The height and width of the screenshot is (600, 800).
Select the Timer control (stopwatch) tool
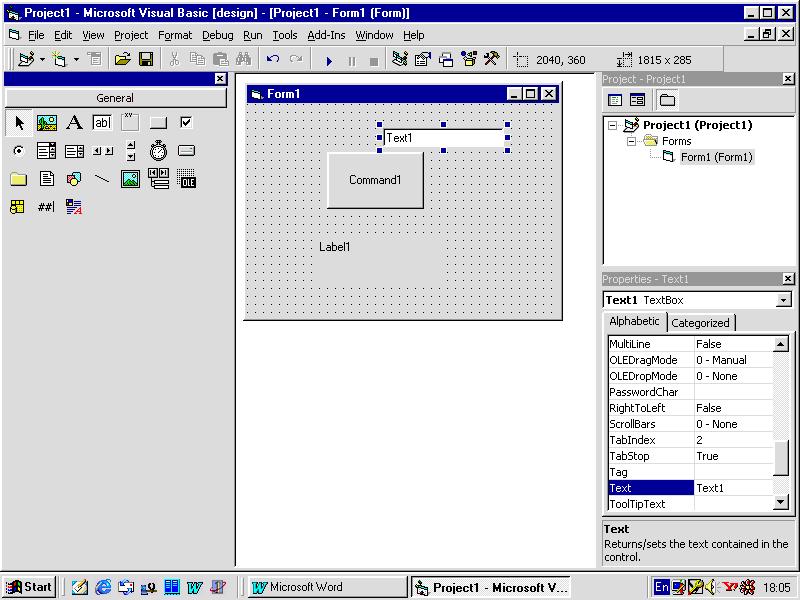pos(158,151)
